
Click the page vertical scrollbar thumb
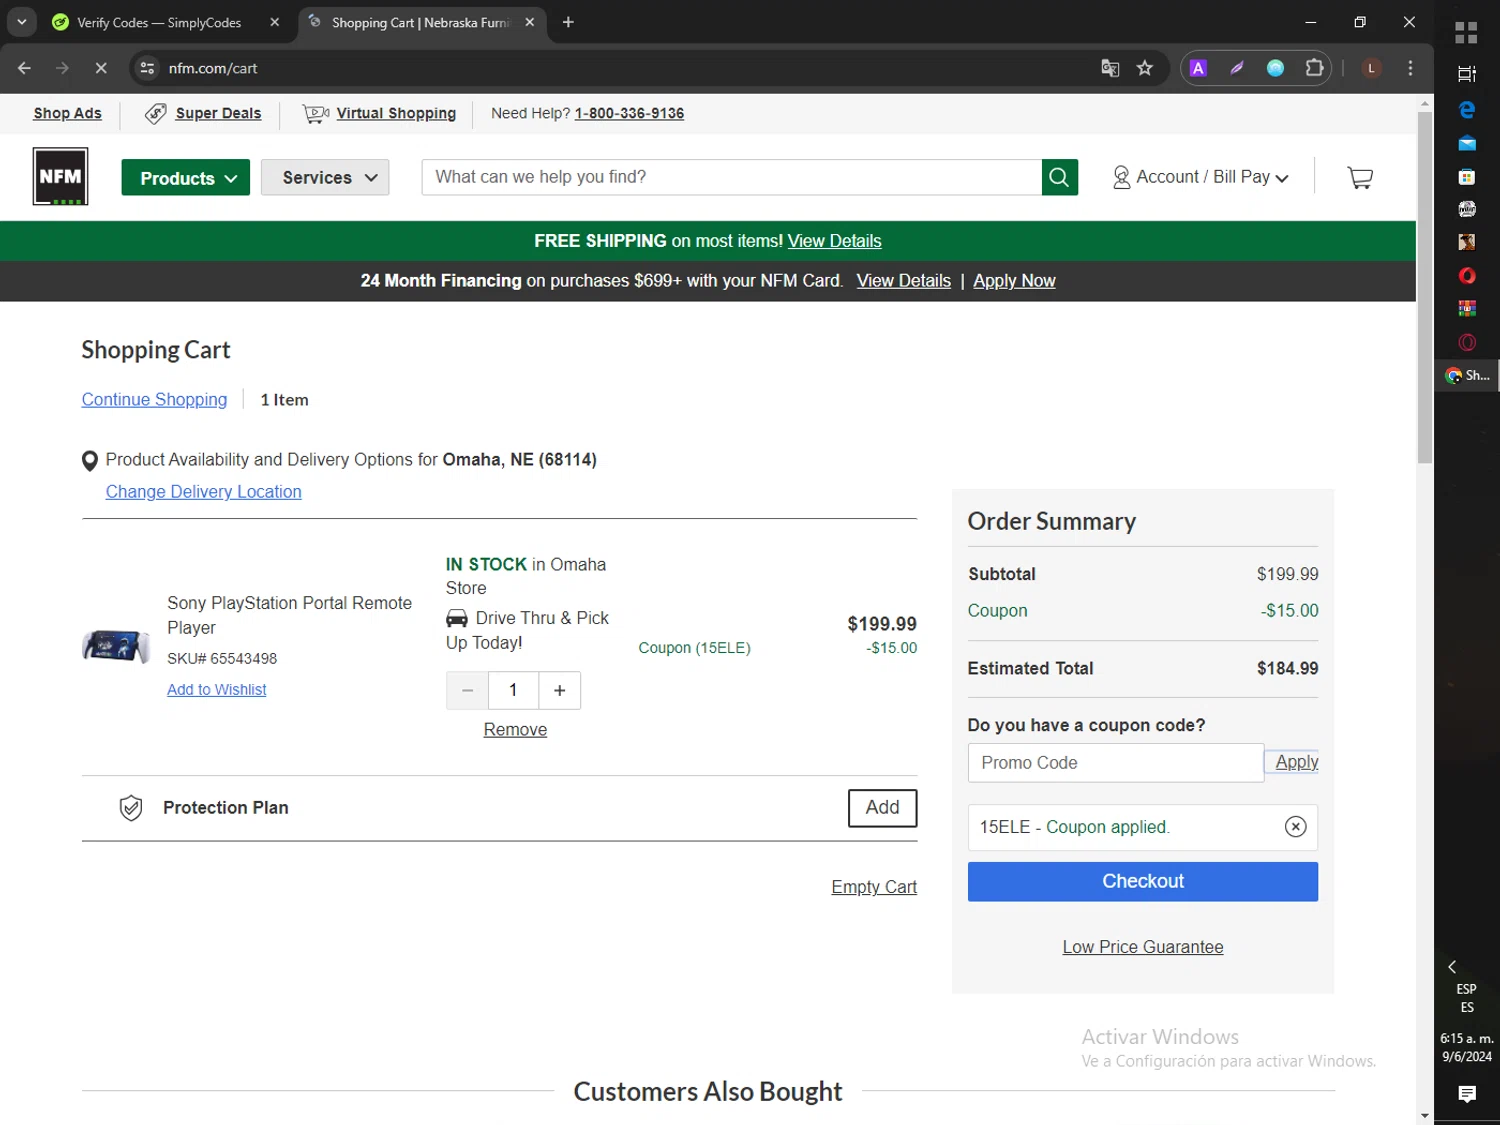click(x=1424, y=288)
